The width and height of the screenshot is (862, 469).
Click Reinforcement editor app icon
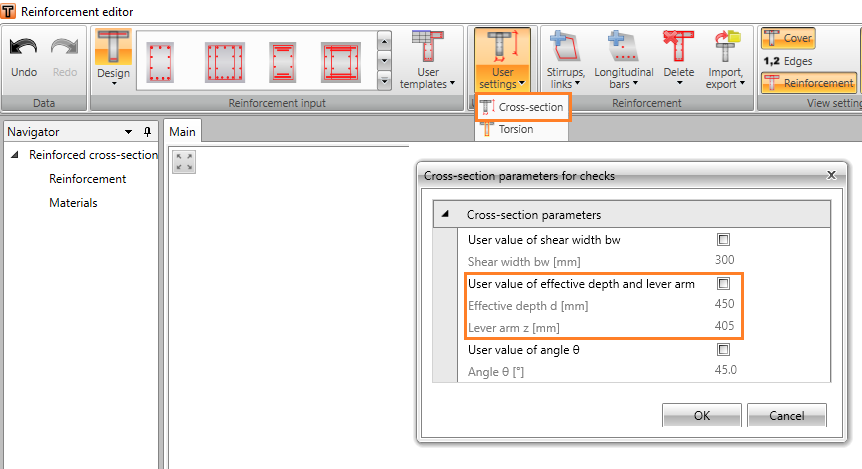[8, 12]
